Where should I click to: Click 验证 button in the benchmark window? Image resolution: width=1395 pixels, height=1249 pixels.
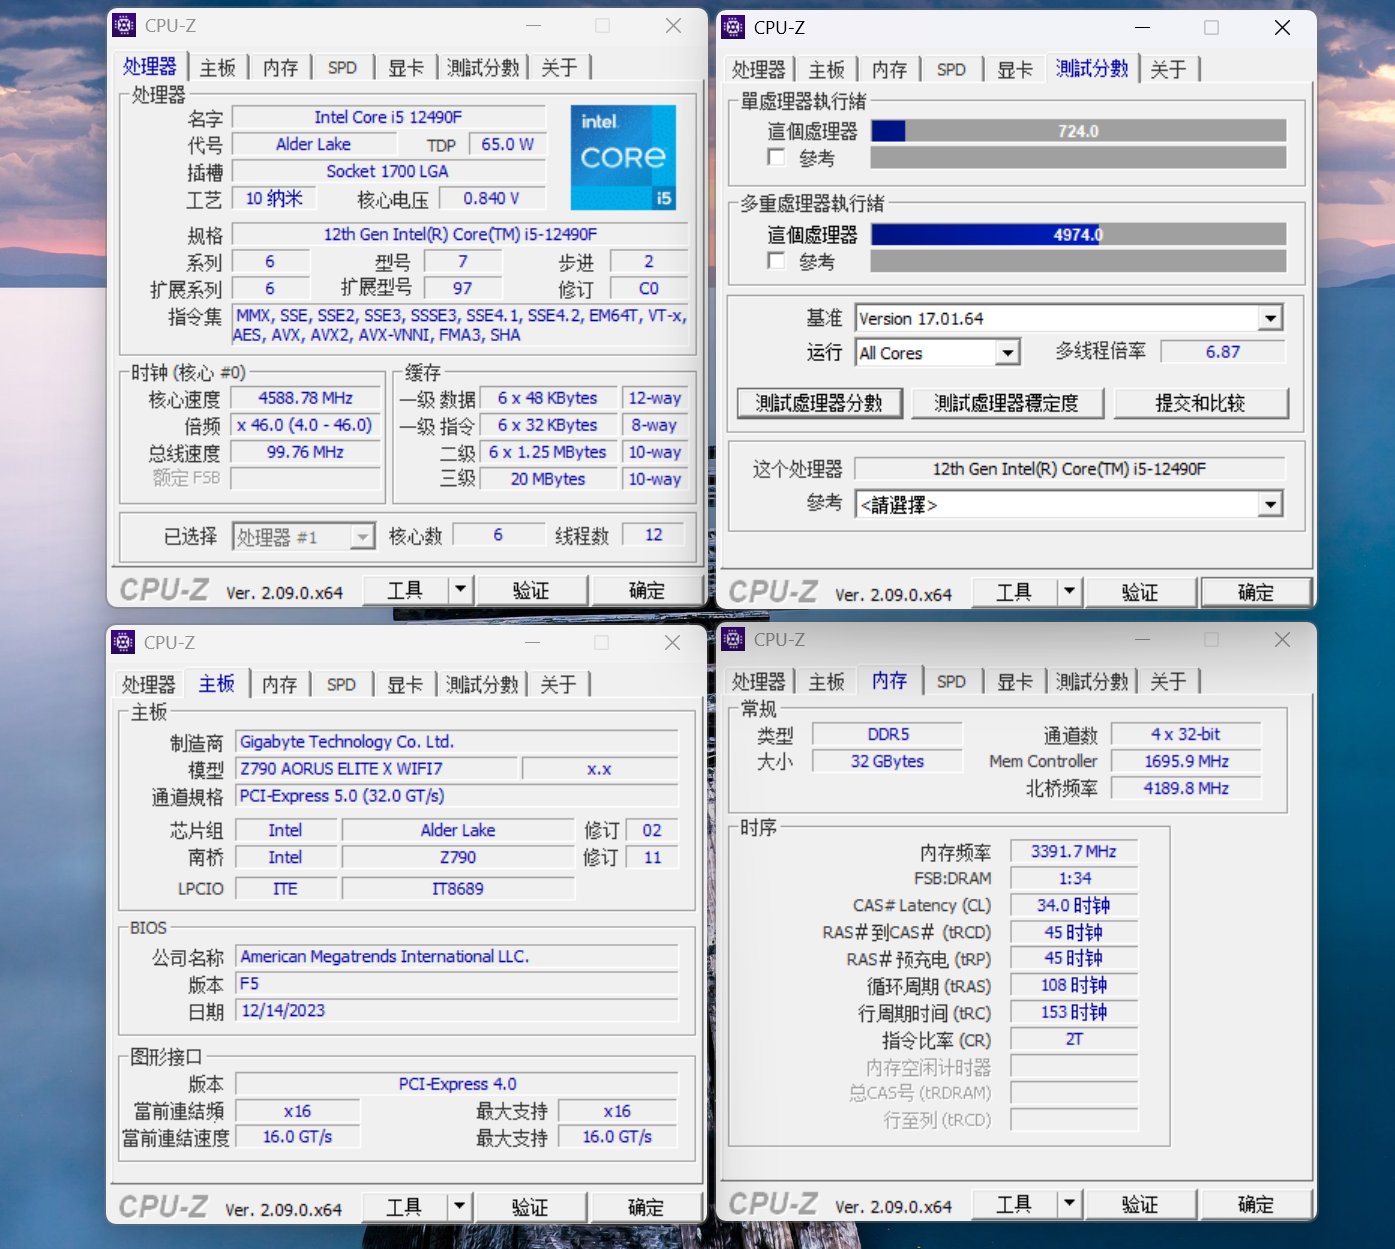tap(1139, 592)
